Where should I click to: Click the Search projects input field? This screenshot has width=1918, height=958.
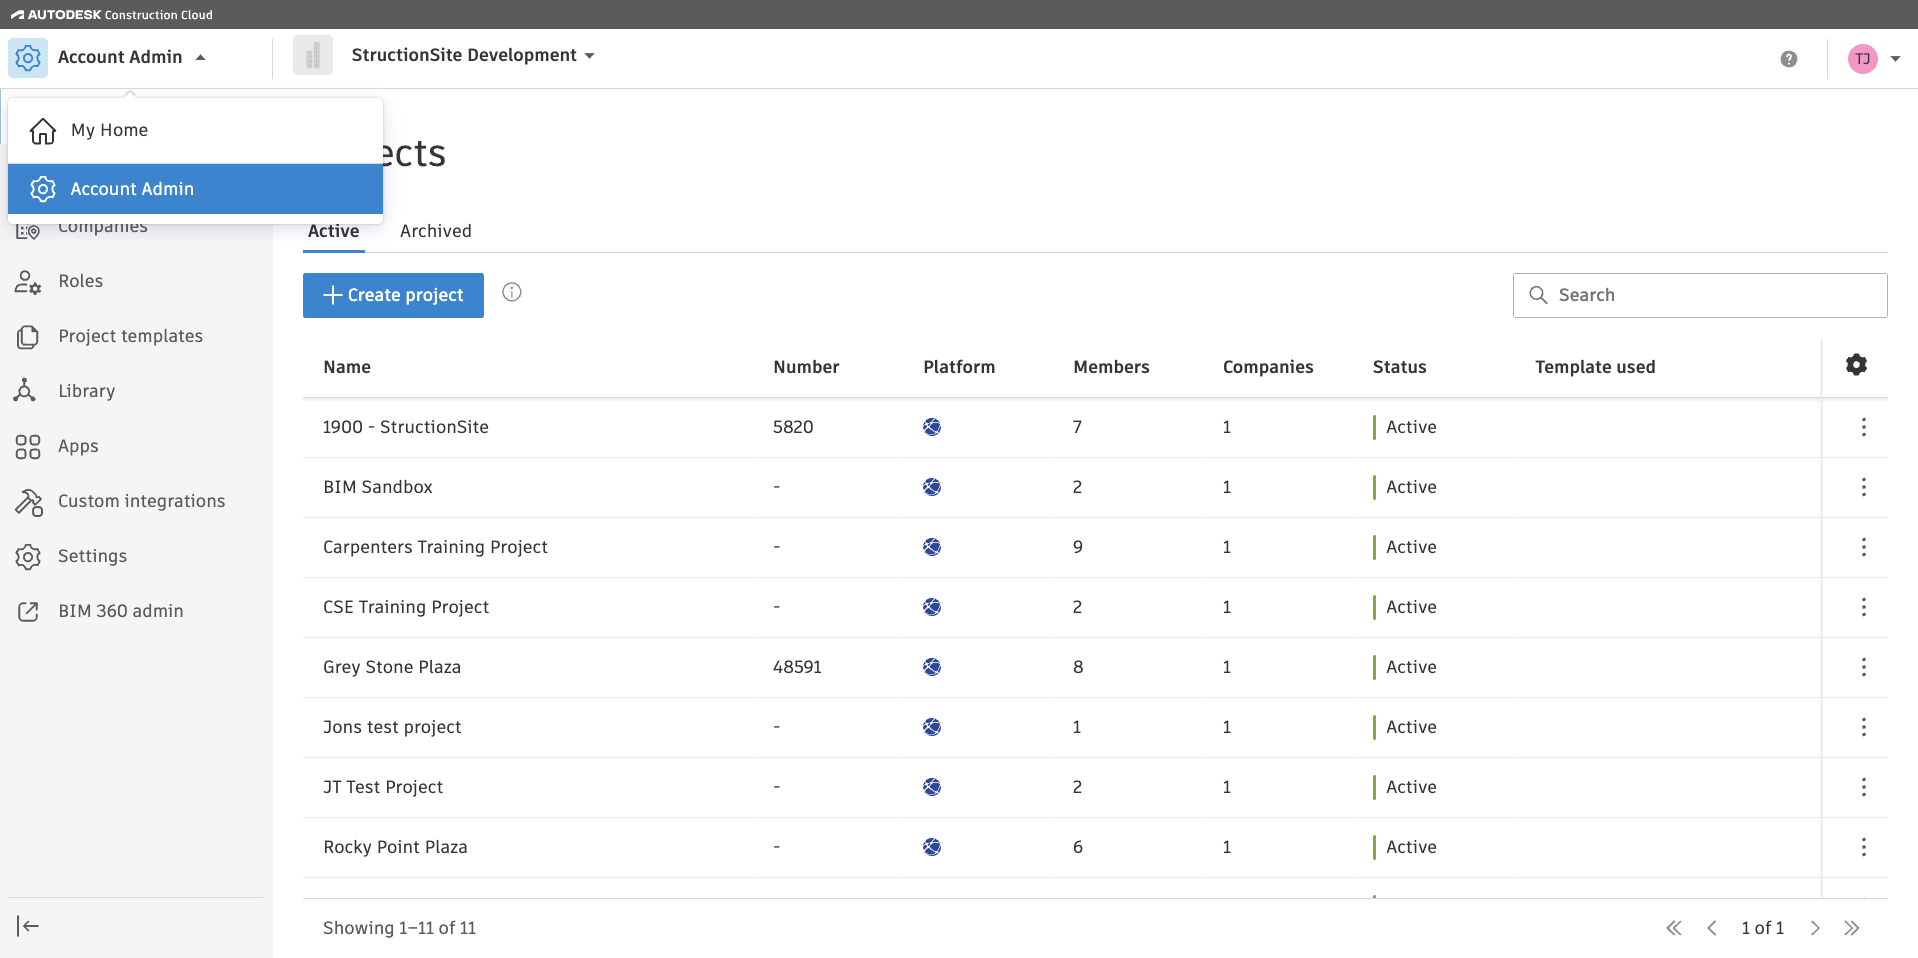tap(1700, 295)
